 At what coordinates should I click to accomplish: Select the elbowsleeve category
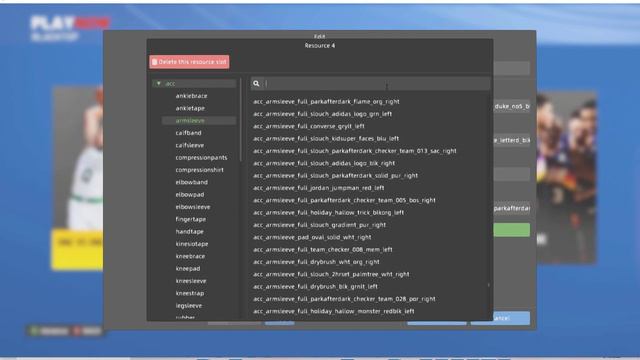click(193, 207)
